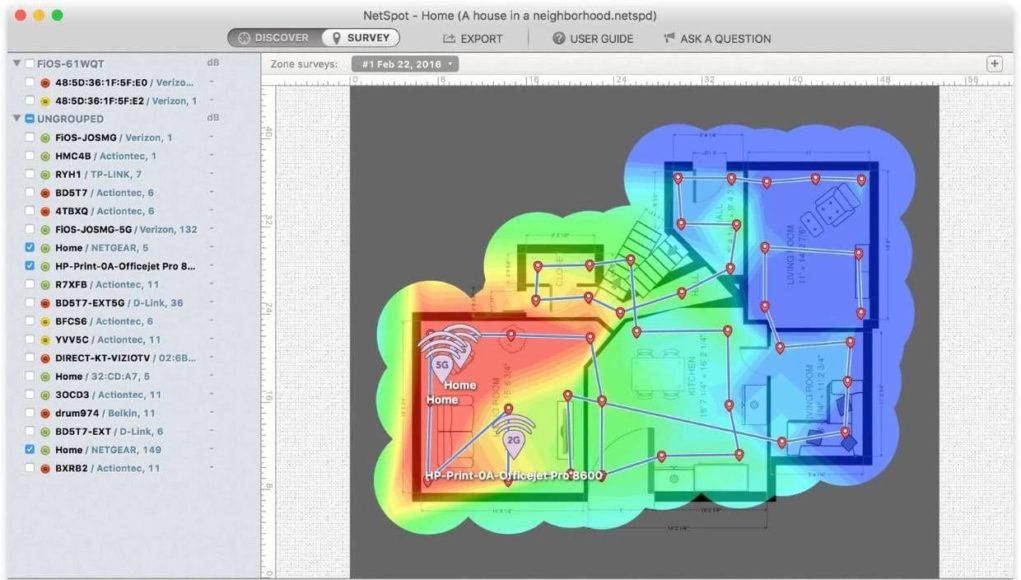Click the SURVEY pin icon
The height and width of the screenshot is (580, 1021).
(336, 38)
